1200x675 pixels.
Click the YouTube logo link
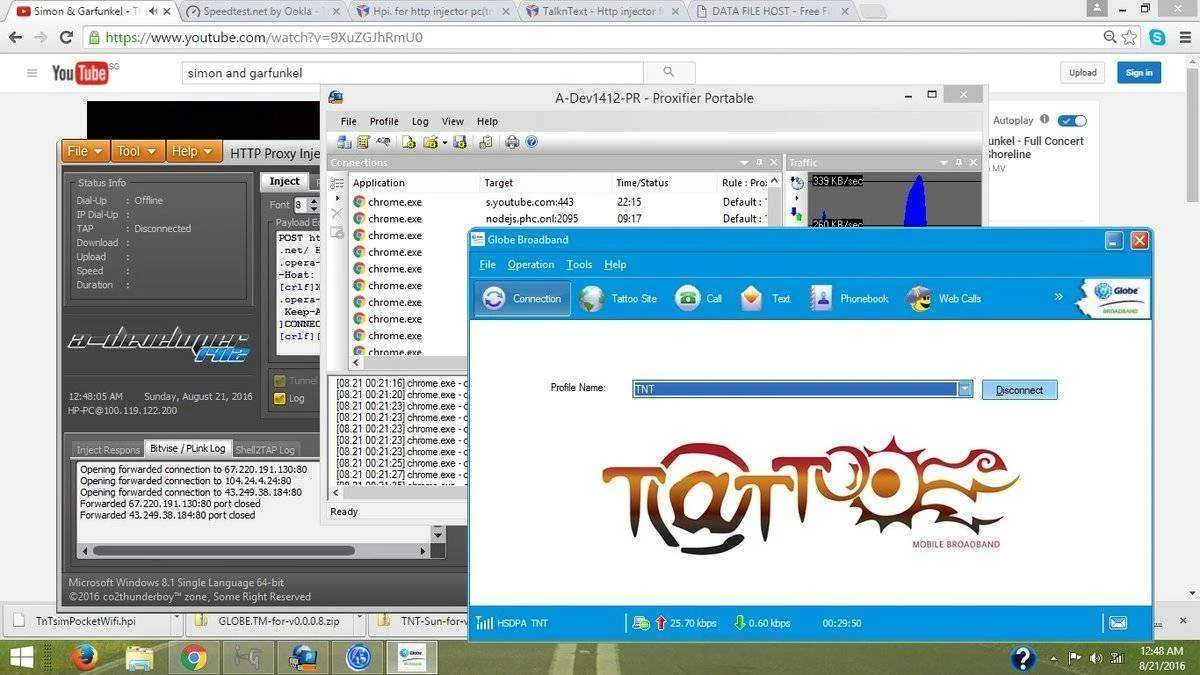79,73
